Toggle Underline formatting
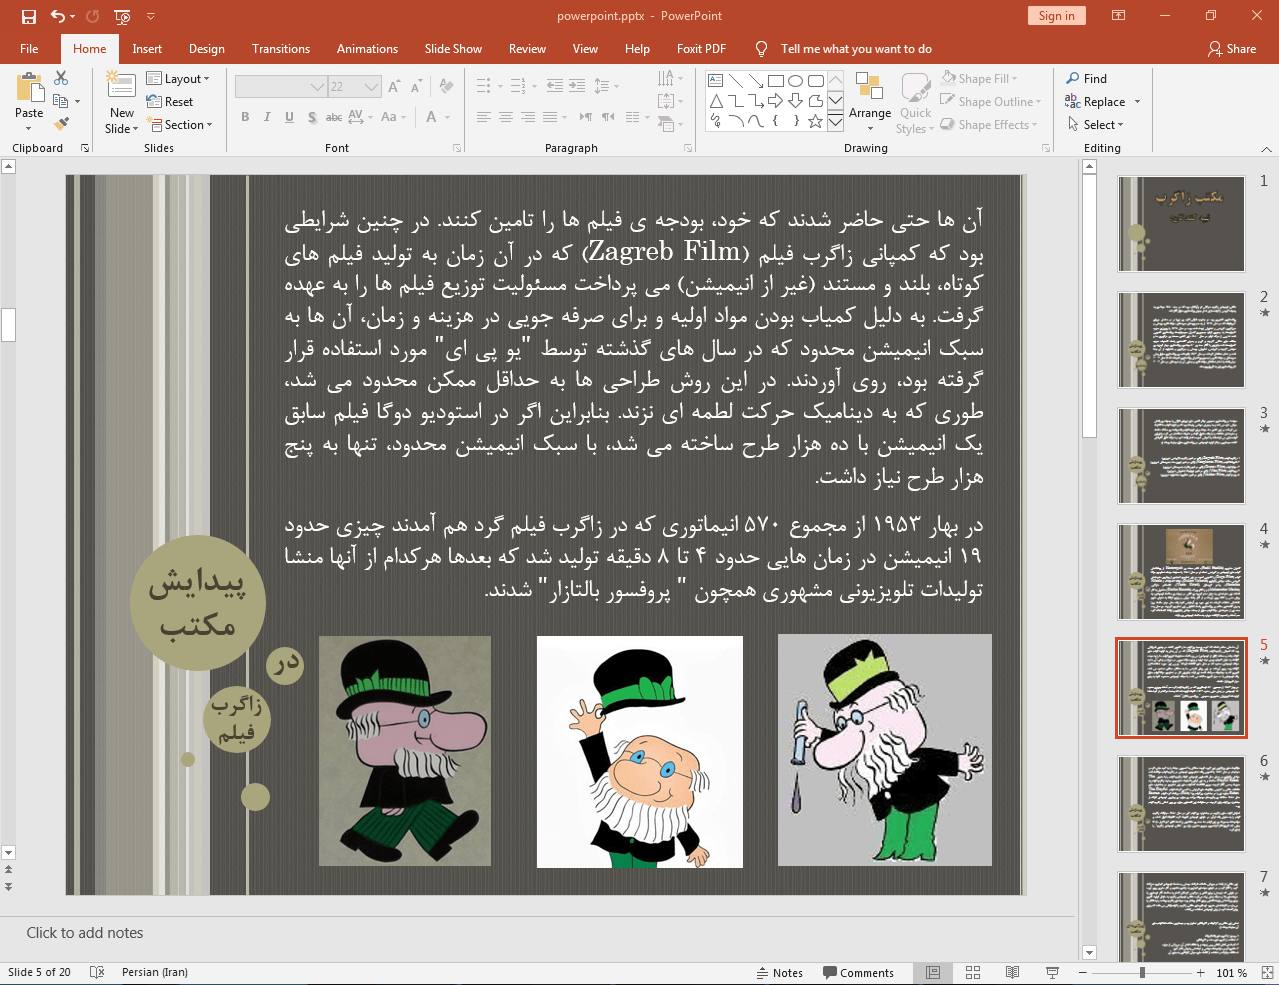Screen dimensions: 1279x985 click(289, 117)
